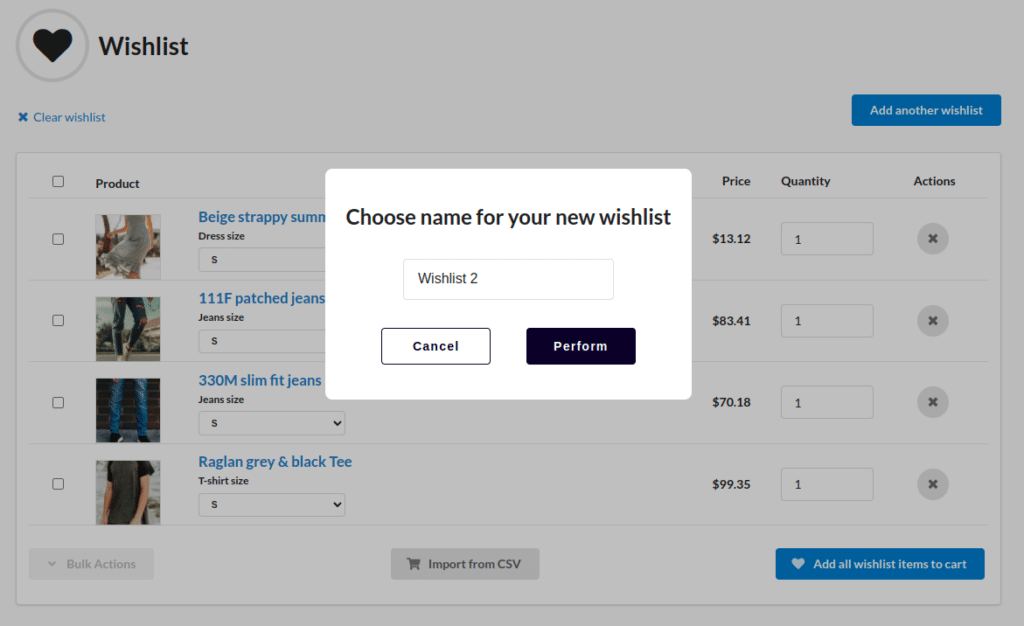The width and height of the screenshot is (1024, 626).
Task: Click the black heart Wishlist icon
Action: pyautogui.click(x=52, y=46)
